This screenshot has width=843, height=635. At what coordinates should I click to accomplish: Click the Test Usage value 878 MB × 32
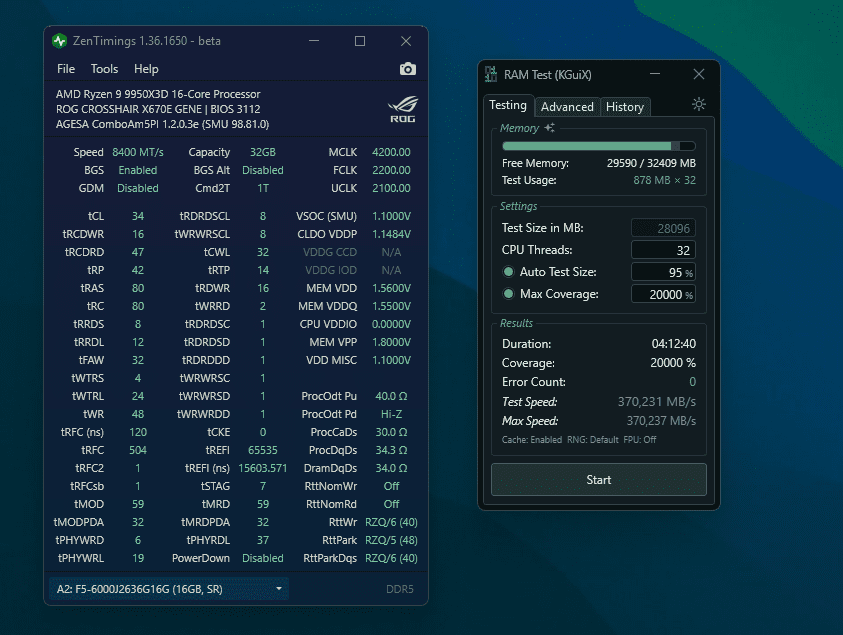tap(664, 180)
